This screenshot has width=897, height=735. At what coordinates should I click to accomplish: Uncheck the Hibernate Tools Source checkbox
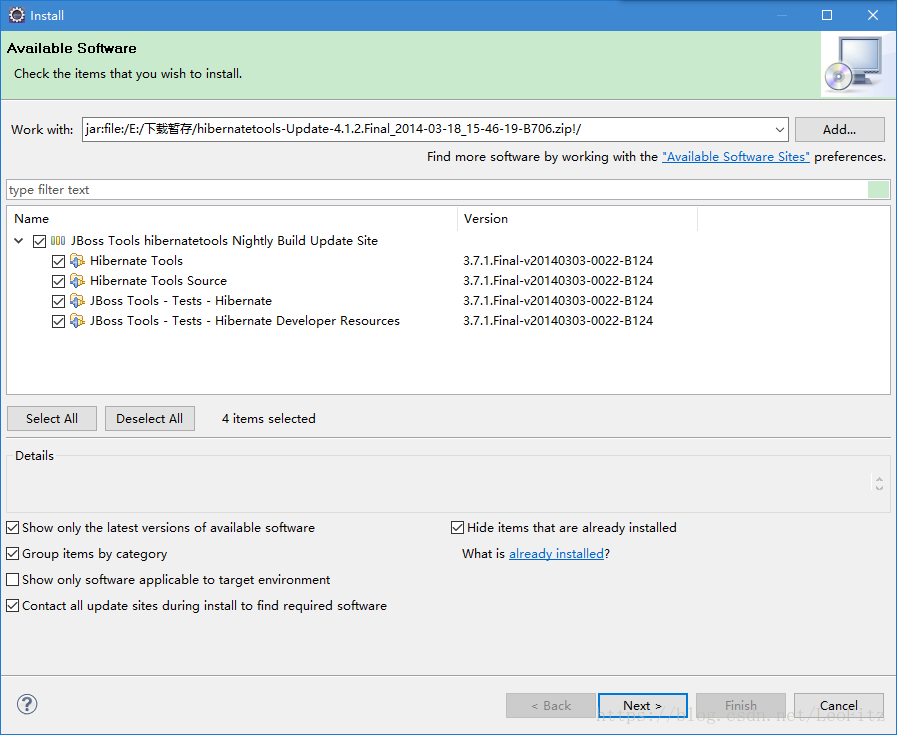pos(58,281)
